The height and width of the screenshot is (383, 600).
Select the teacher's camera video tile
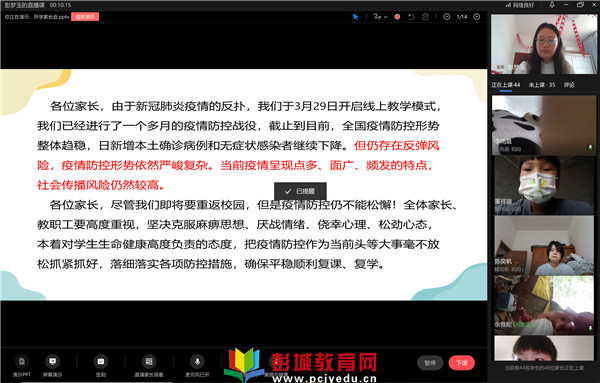click(544, 44)
